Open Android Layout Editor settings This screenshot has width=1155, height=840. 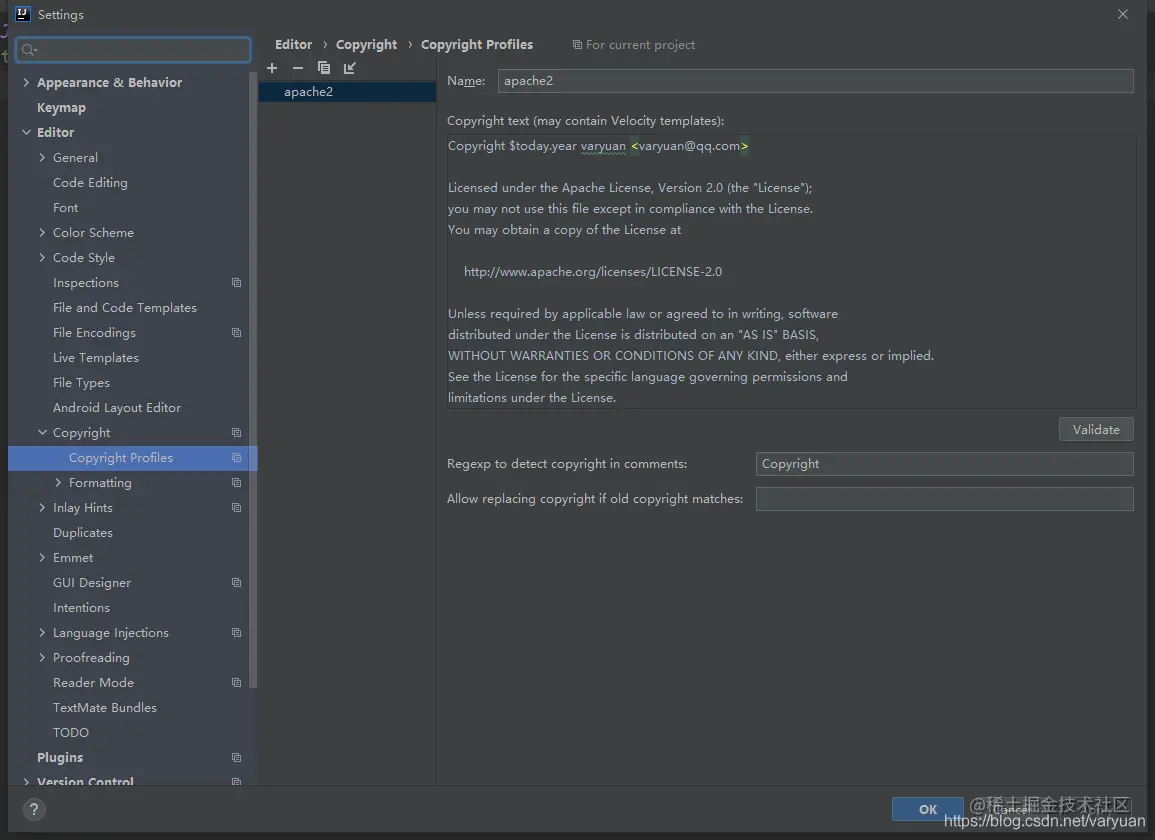[x=116, y=407]
